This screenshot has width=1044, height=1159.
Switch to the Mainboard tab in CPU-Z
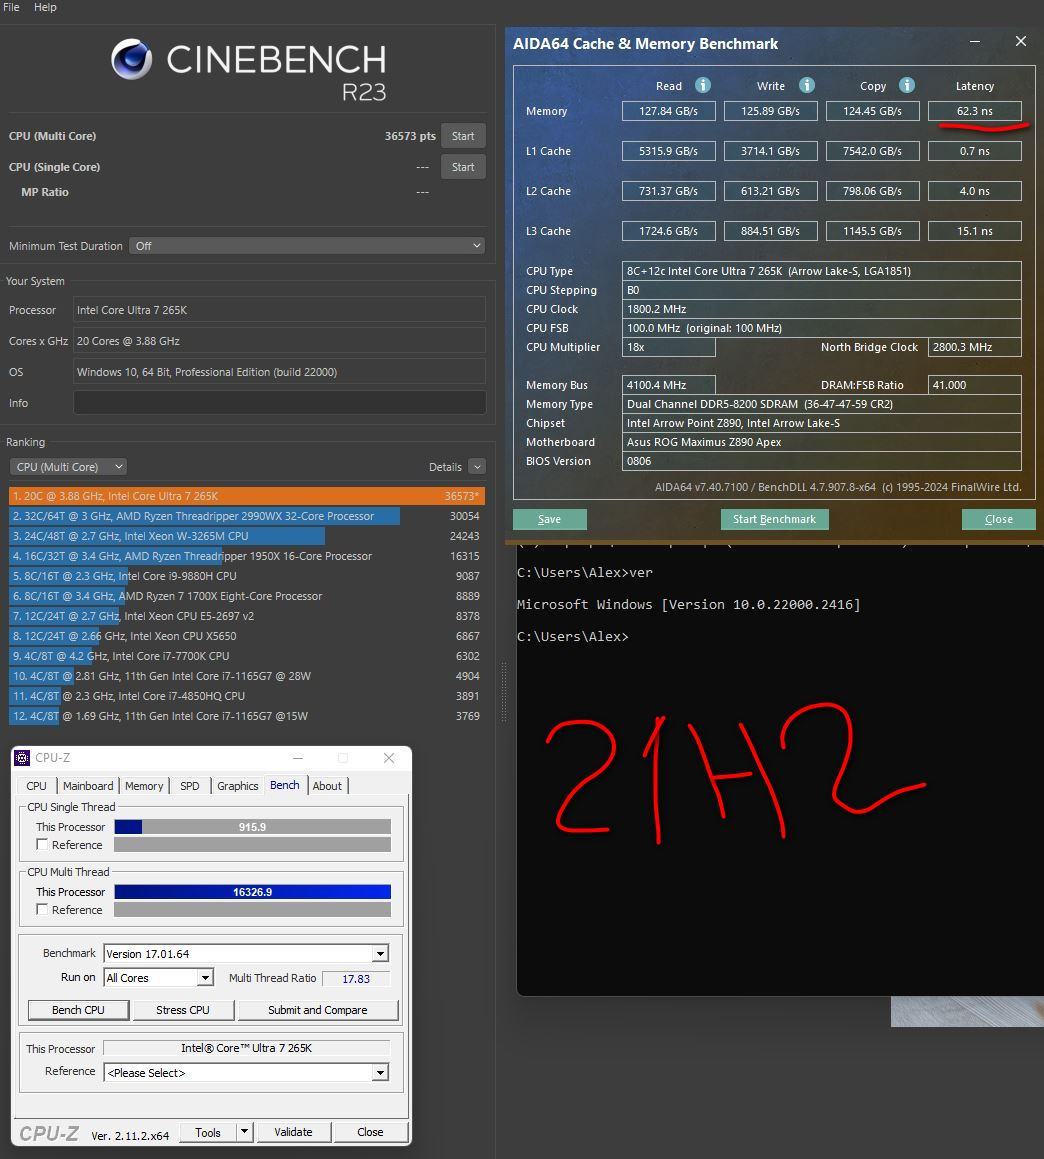point(88,786)
